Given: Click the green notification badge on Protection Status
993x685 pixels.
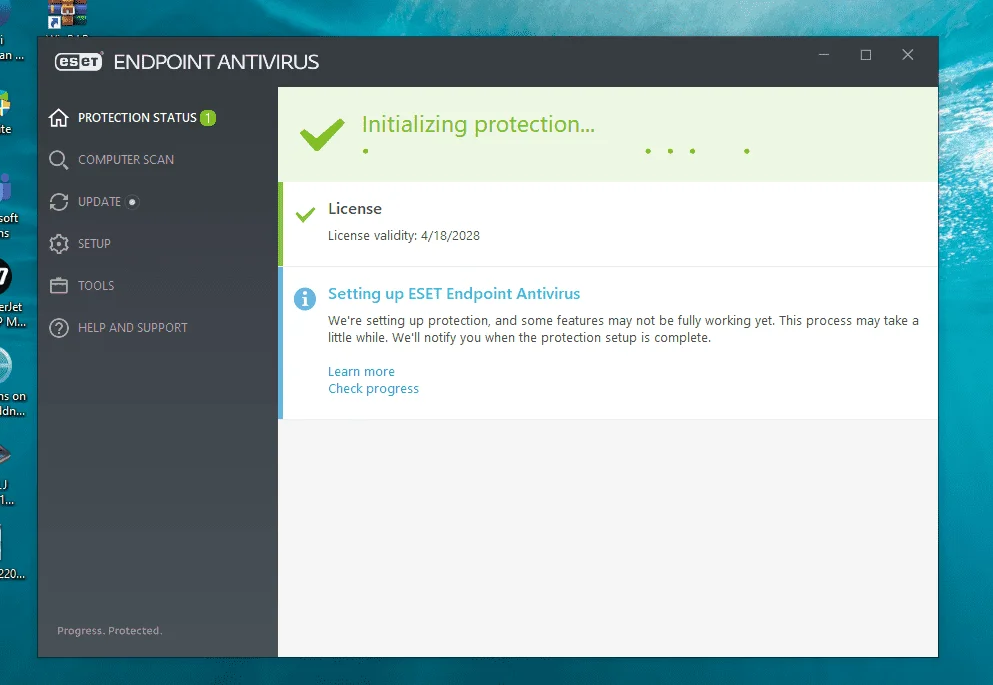Looking at the screenshot, I should coord(208,118).
